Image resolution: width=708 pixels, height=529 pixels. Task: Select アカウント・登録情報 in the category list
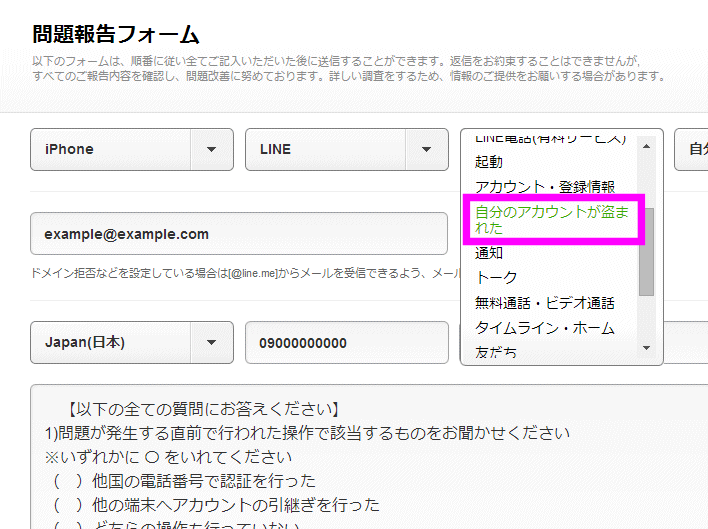coord(545,186)
